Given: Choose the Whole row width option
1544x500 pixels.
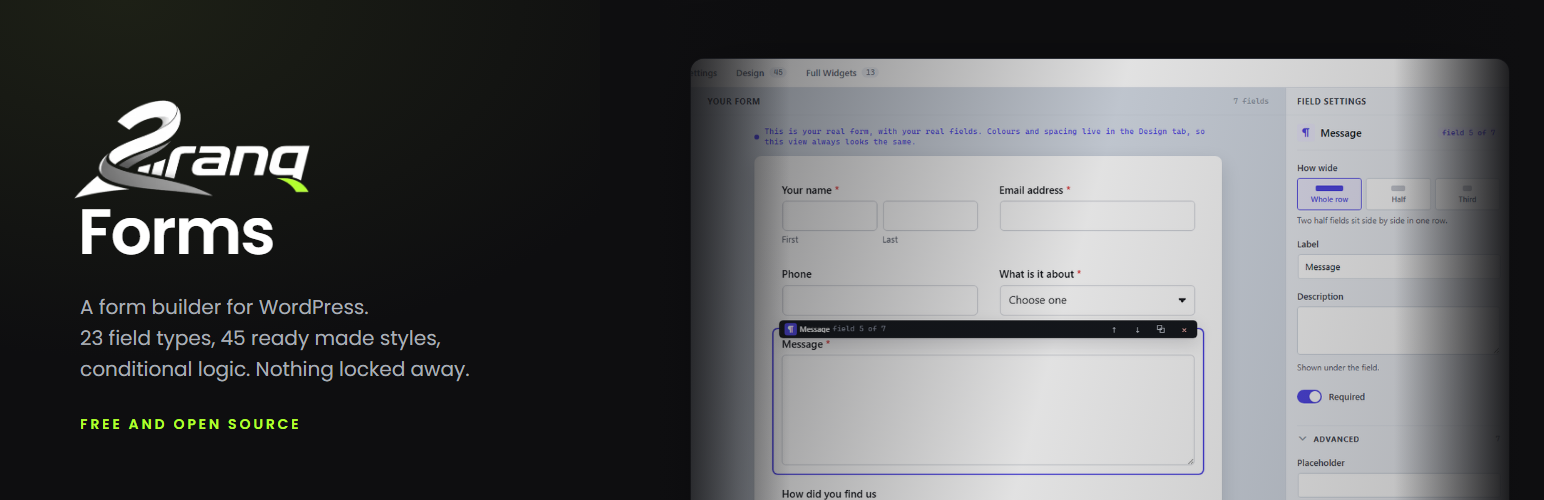Looking at the screenshot, I should [1329, 194].
